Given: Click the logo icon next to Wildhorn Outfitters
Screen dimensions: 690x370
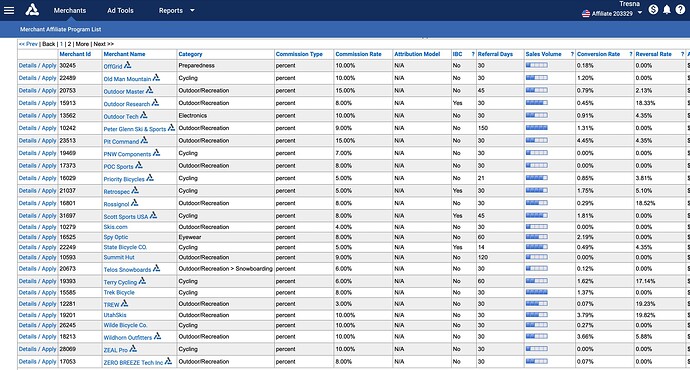Looking at the screenshot, I should tap(158, 336).
